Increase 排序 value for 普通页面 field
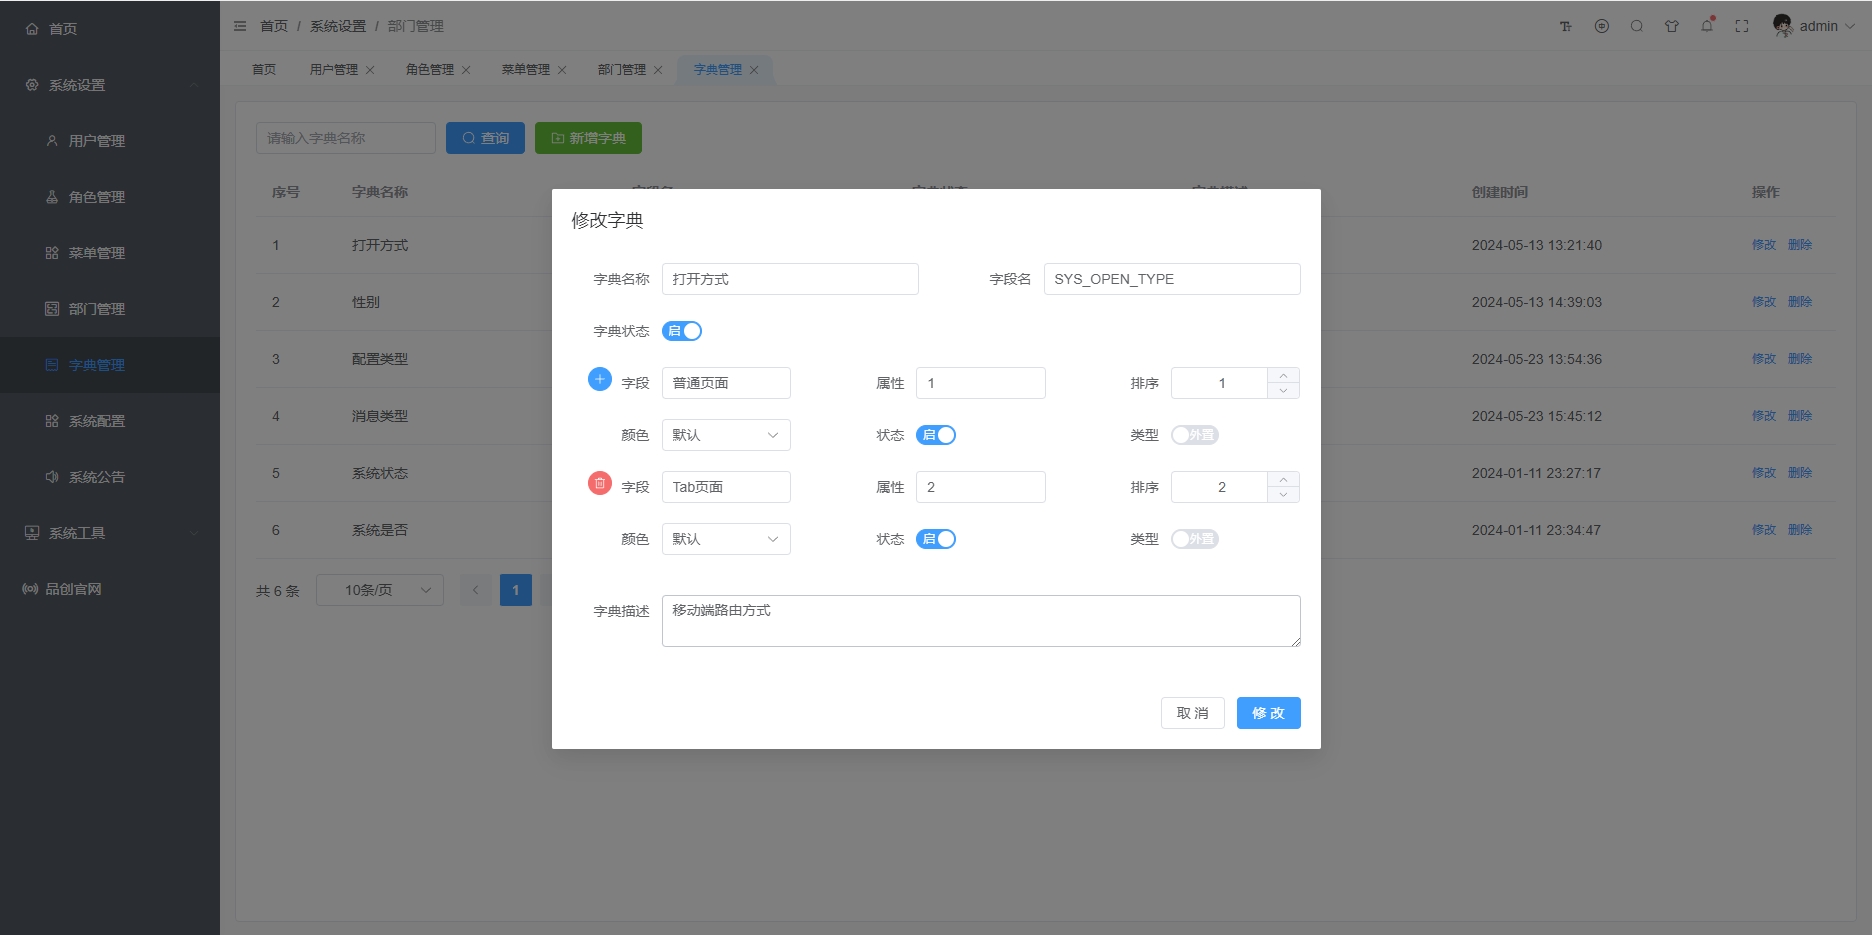The width and height of the screenshot is (1872, 935). (1283, 376)
